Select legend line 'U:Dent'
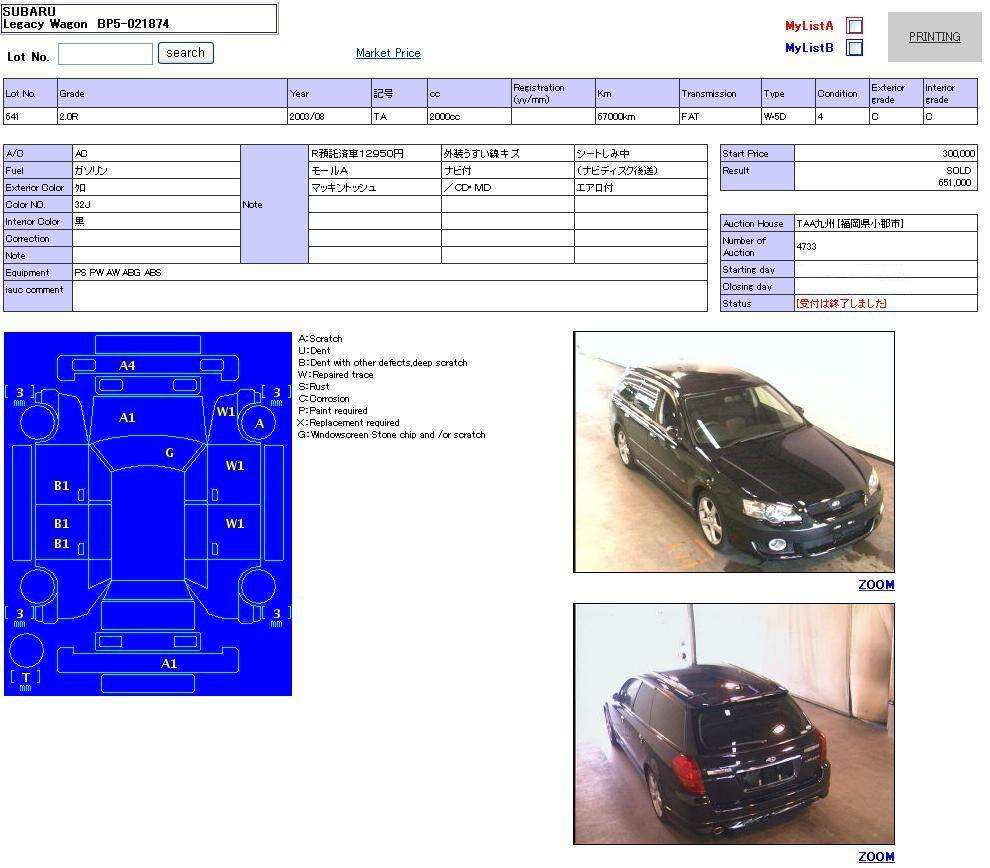 314,351
